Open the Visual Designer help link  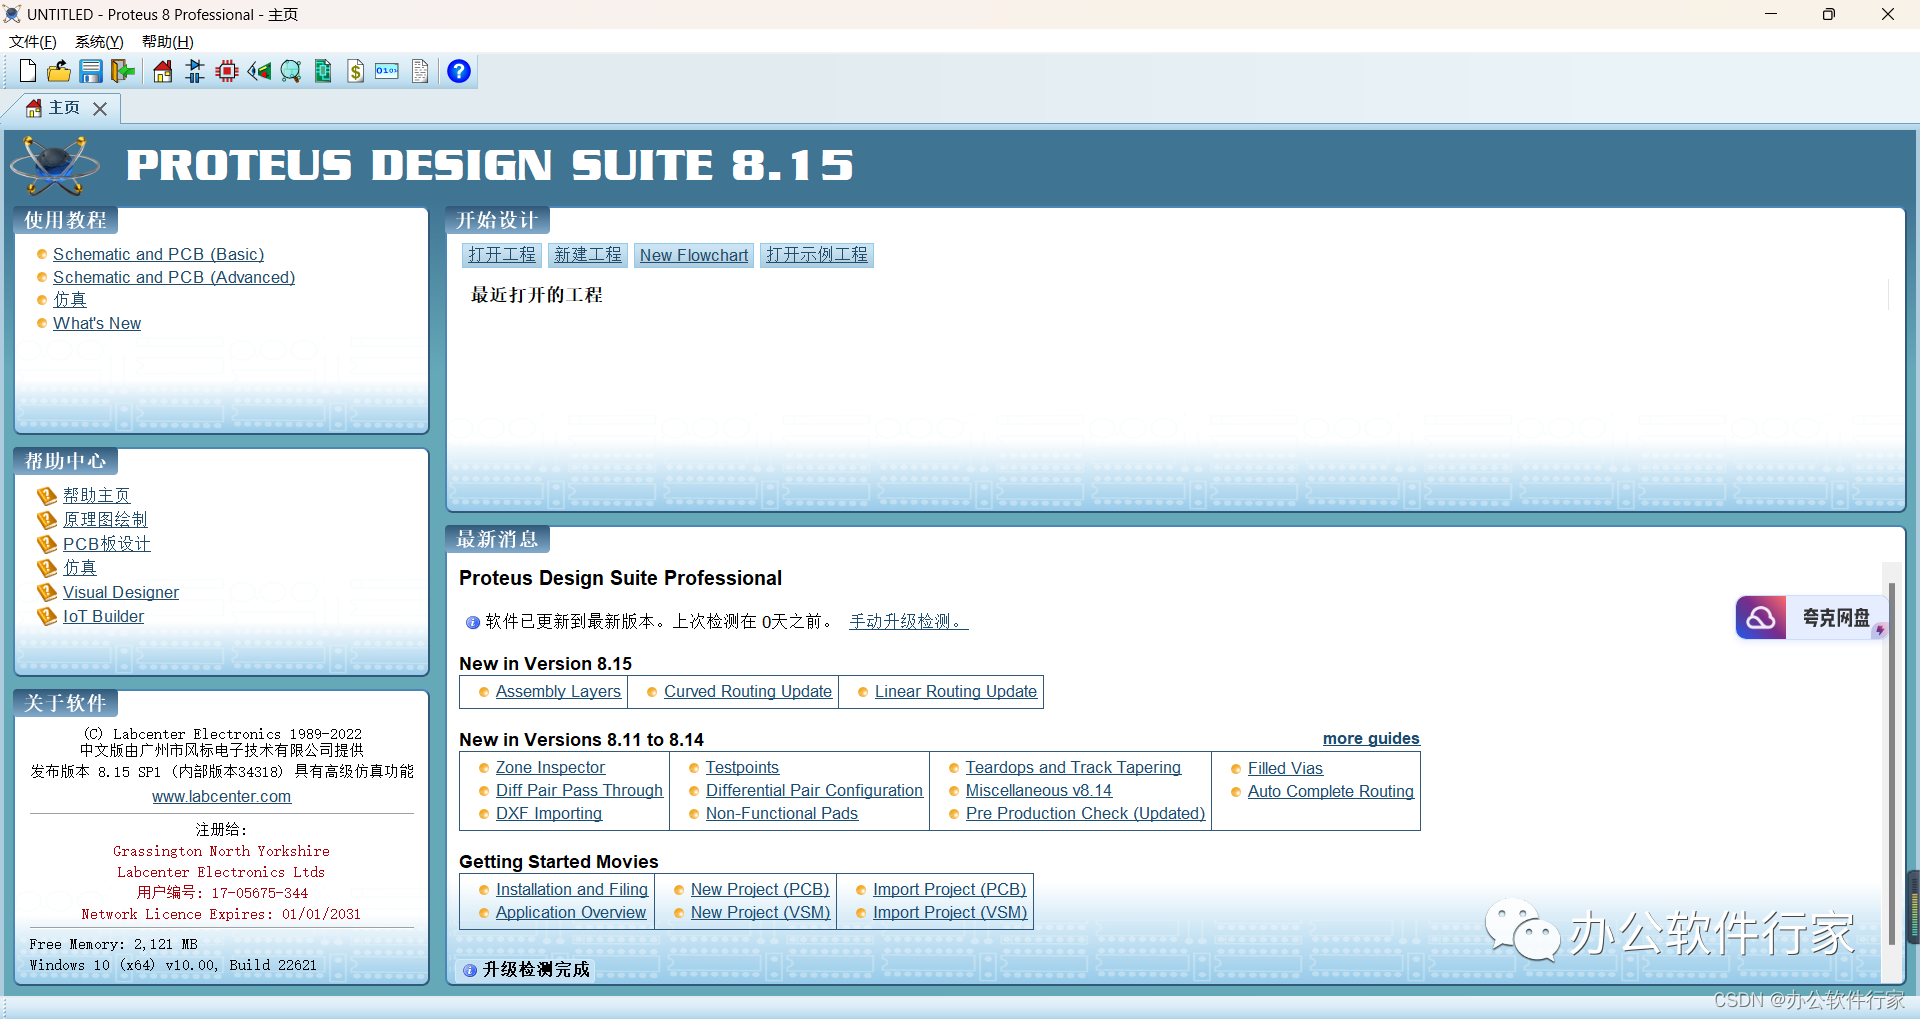click(121, 592)
